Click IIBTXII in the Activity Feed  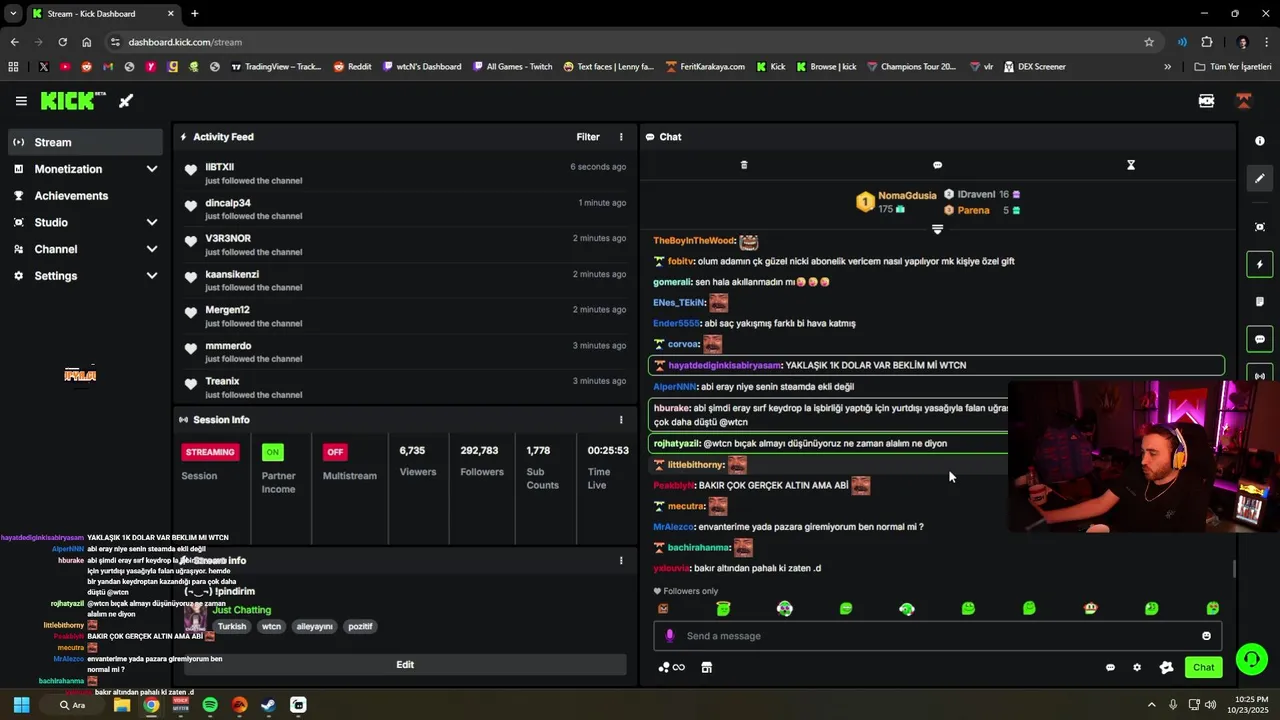tap(220, 167)
